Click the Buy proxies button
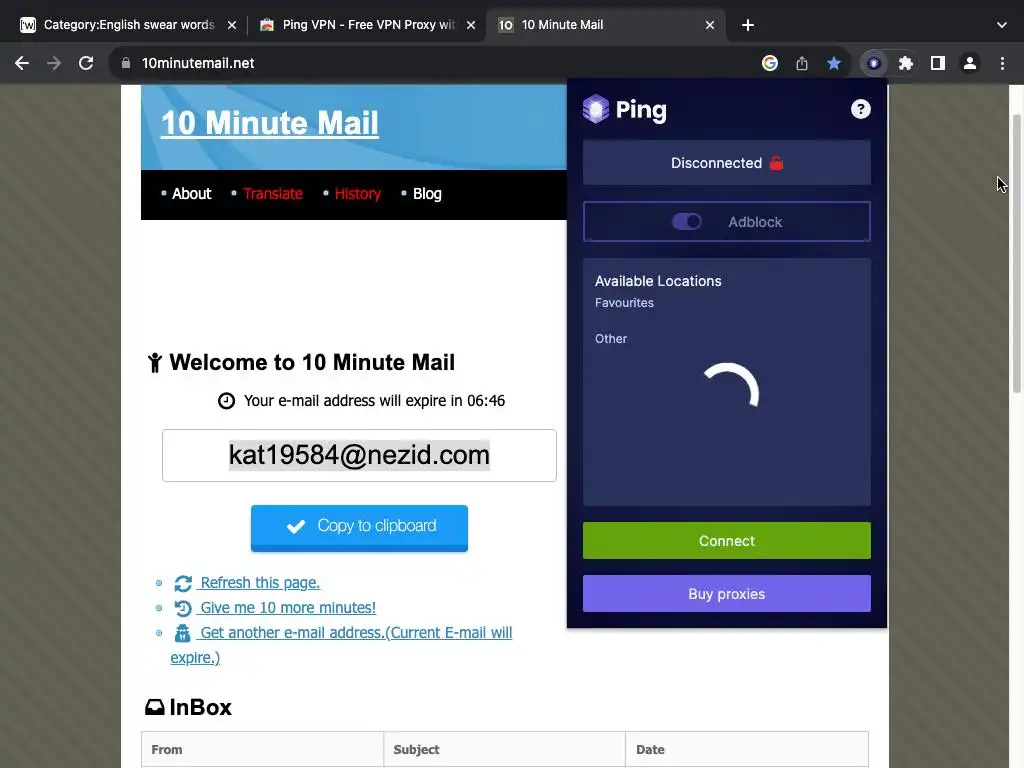This screenshot has width=1024, height=768. (727, 594)
